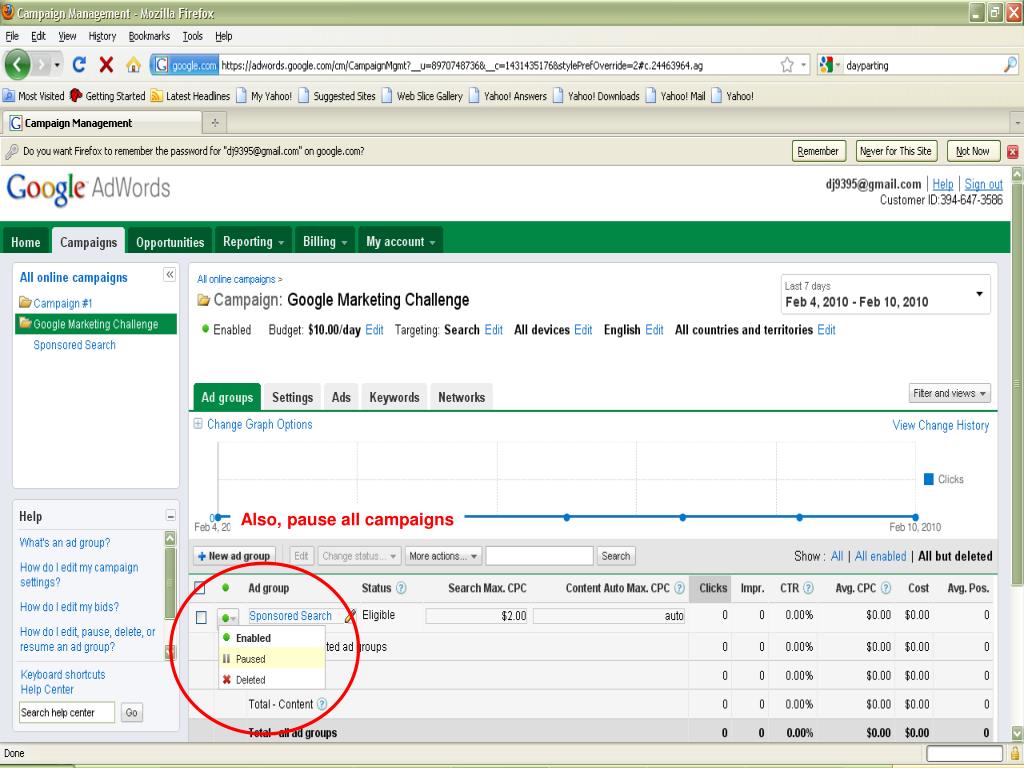This screenshot has width=1024, height=768.
Task: Click Never for This Site button
Action: 896,152
